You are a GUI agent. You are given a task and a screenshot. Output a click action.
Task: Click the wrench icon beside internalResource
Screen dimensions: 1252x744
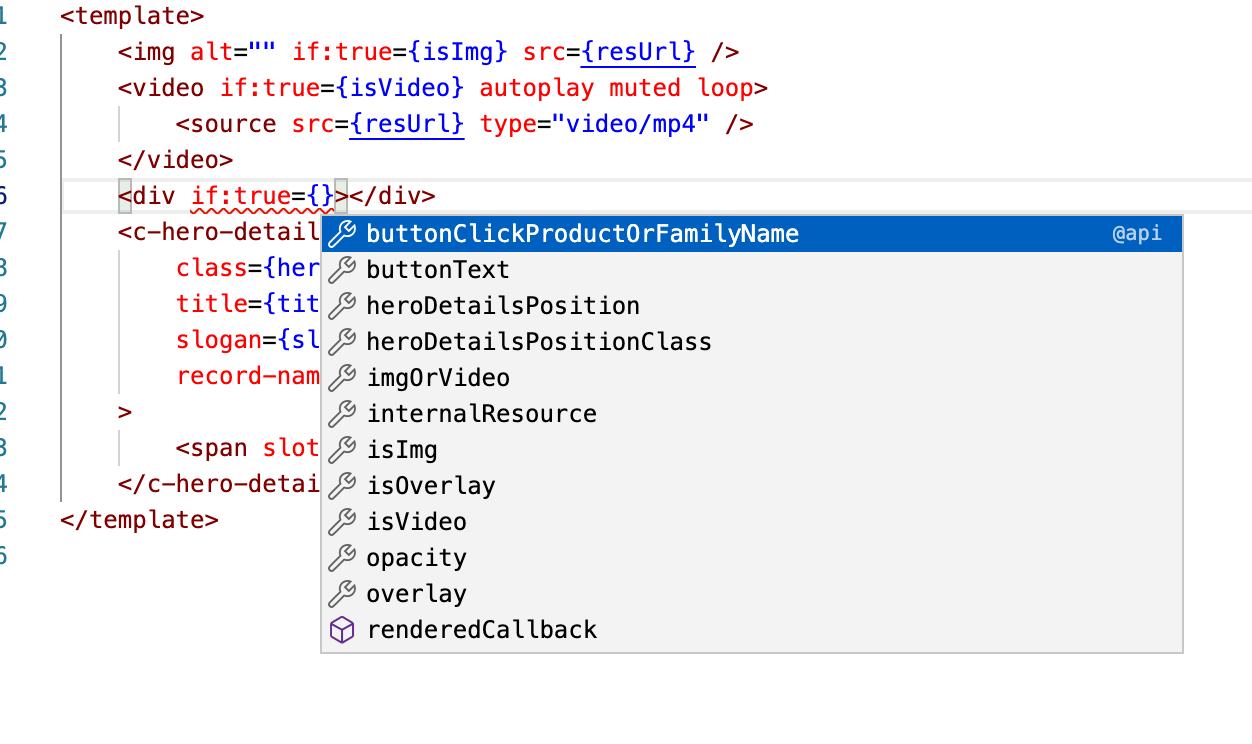click(x=341, y=413)
